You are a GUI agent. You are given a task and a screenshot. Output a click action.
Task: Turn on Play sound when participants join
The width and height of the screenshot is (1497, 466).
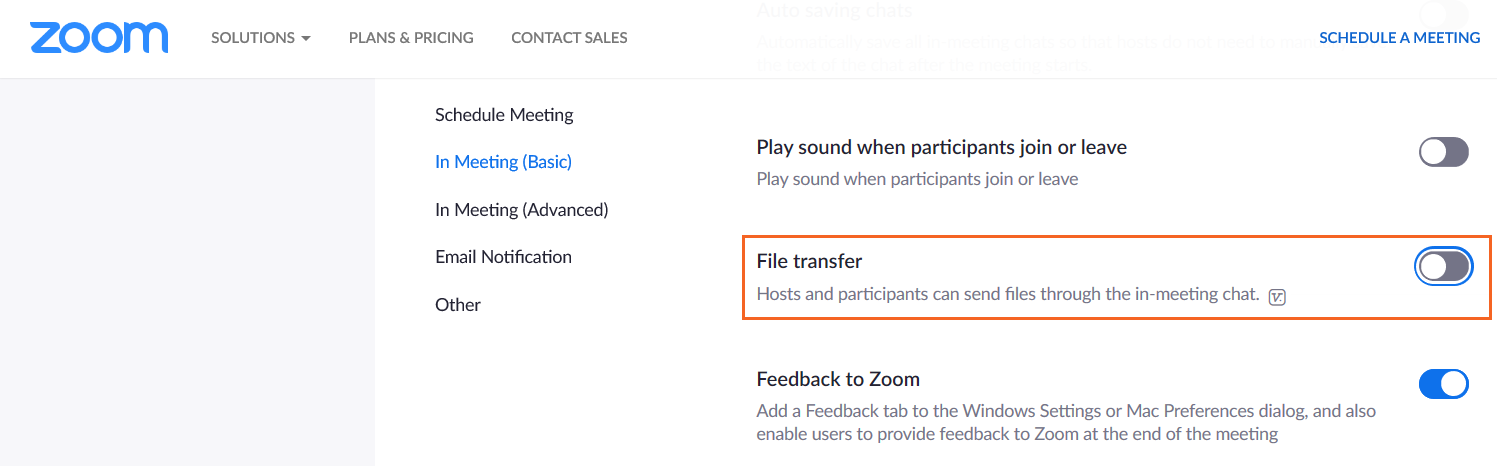point(1443,152)
